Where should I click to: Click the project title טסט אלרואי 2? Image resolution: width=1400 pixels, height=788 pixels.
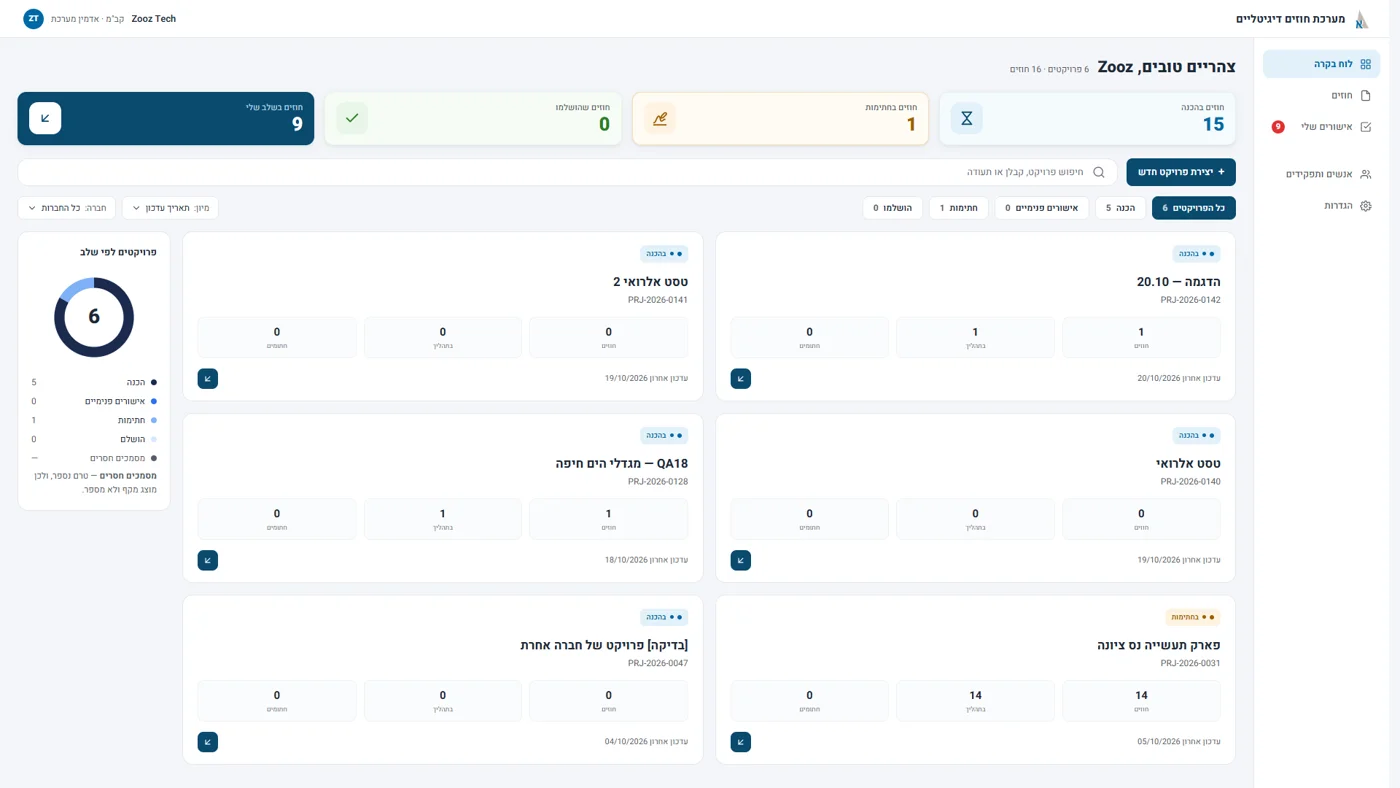(650, 282)
